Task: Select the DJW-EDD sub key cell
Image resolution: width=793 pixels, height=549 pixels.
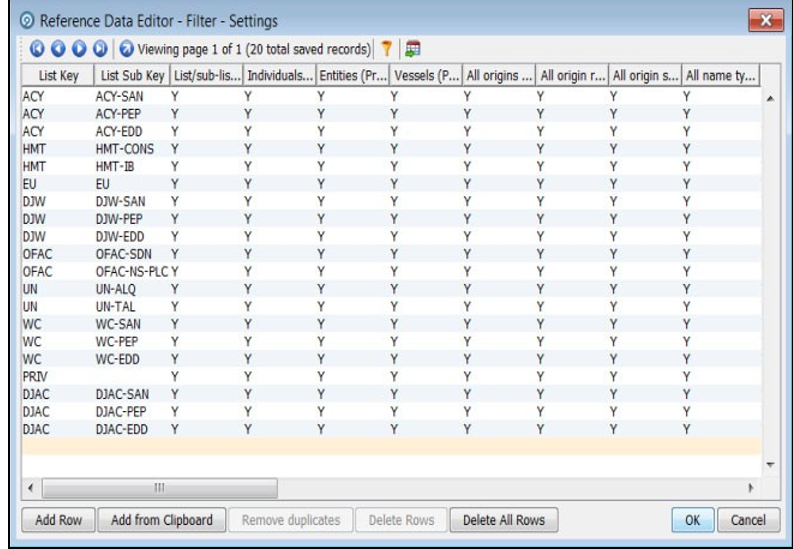Action: [x=132, y=237]
